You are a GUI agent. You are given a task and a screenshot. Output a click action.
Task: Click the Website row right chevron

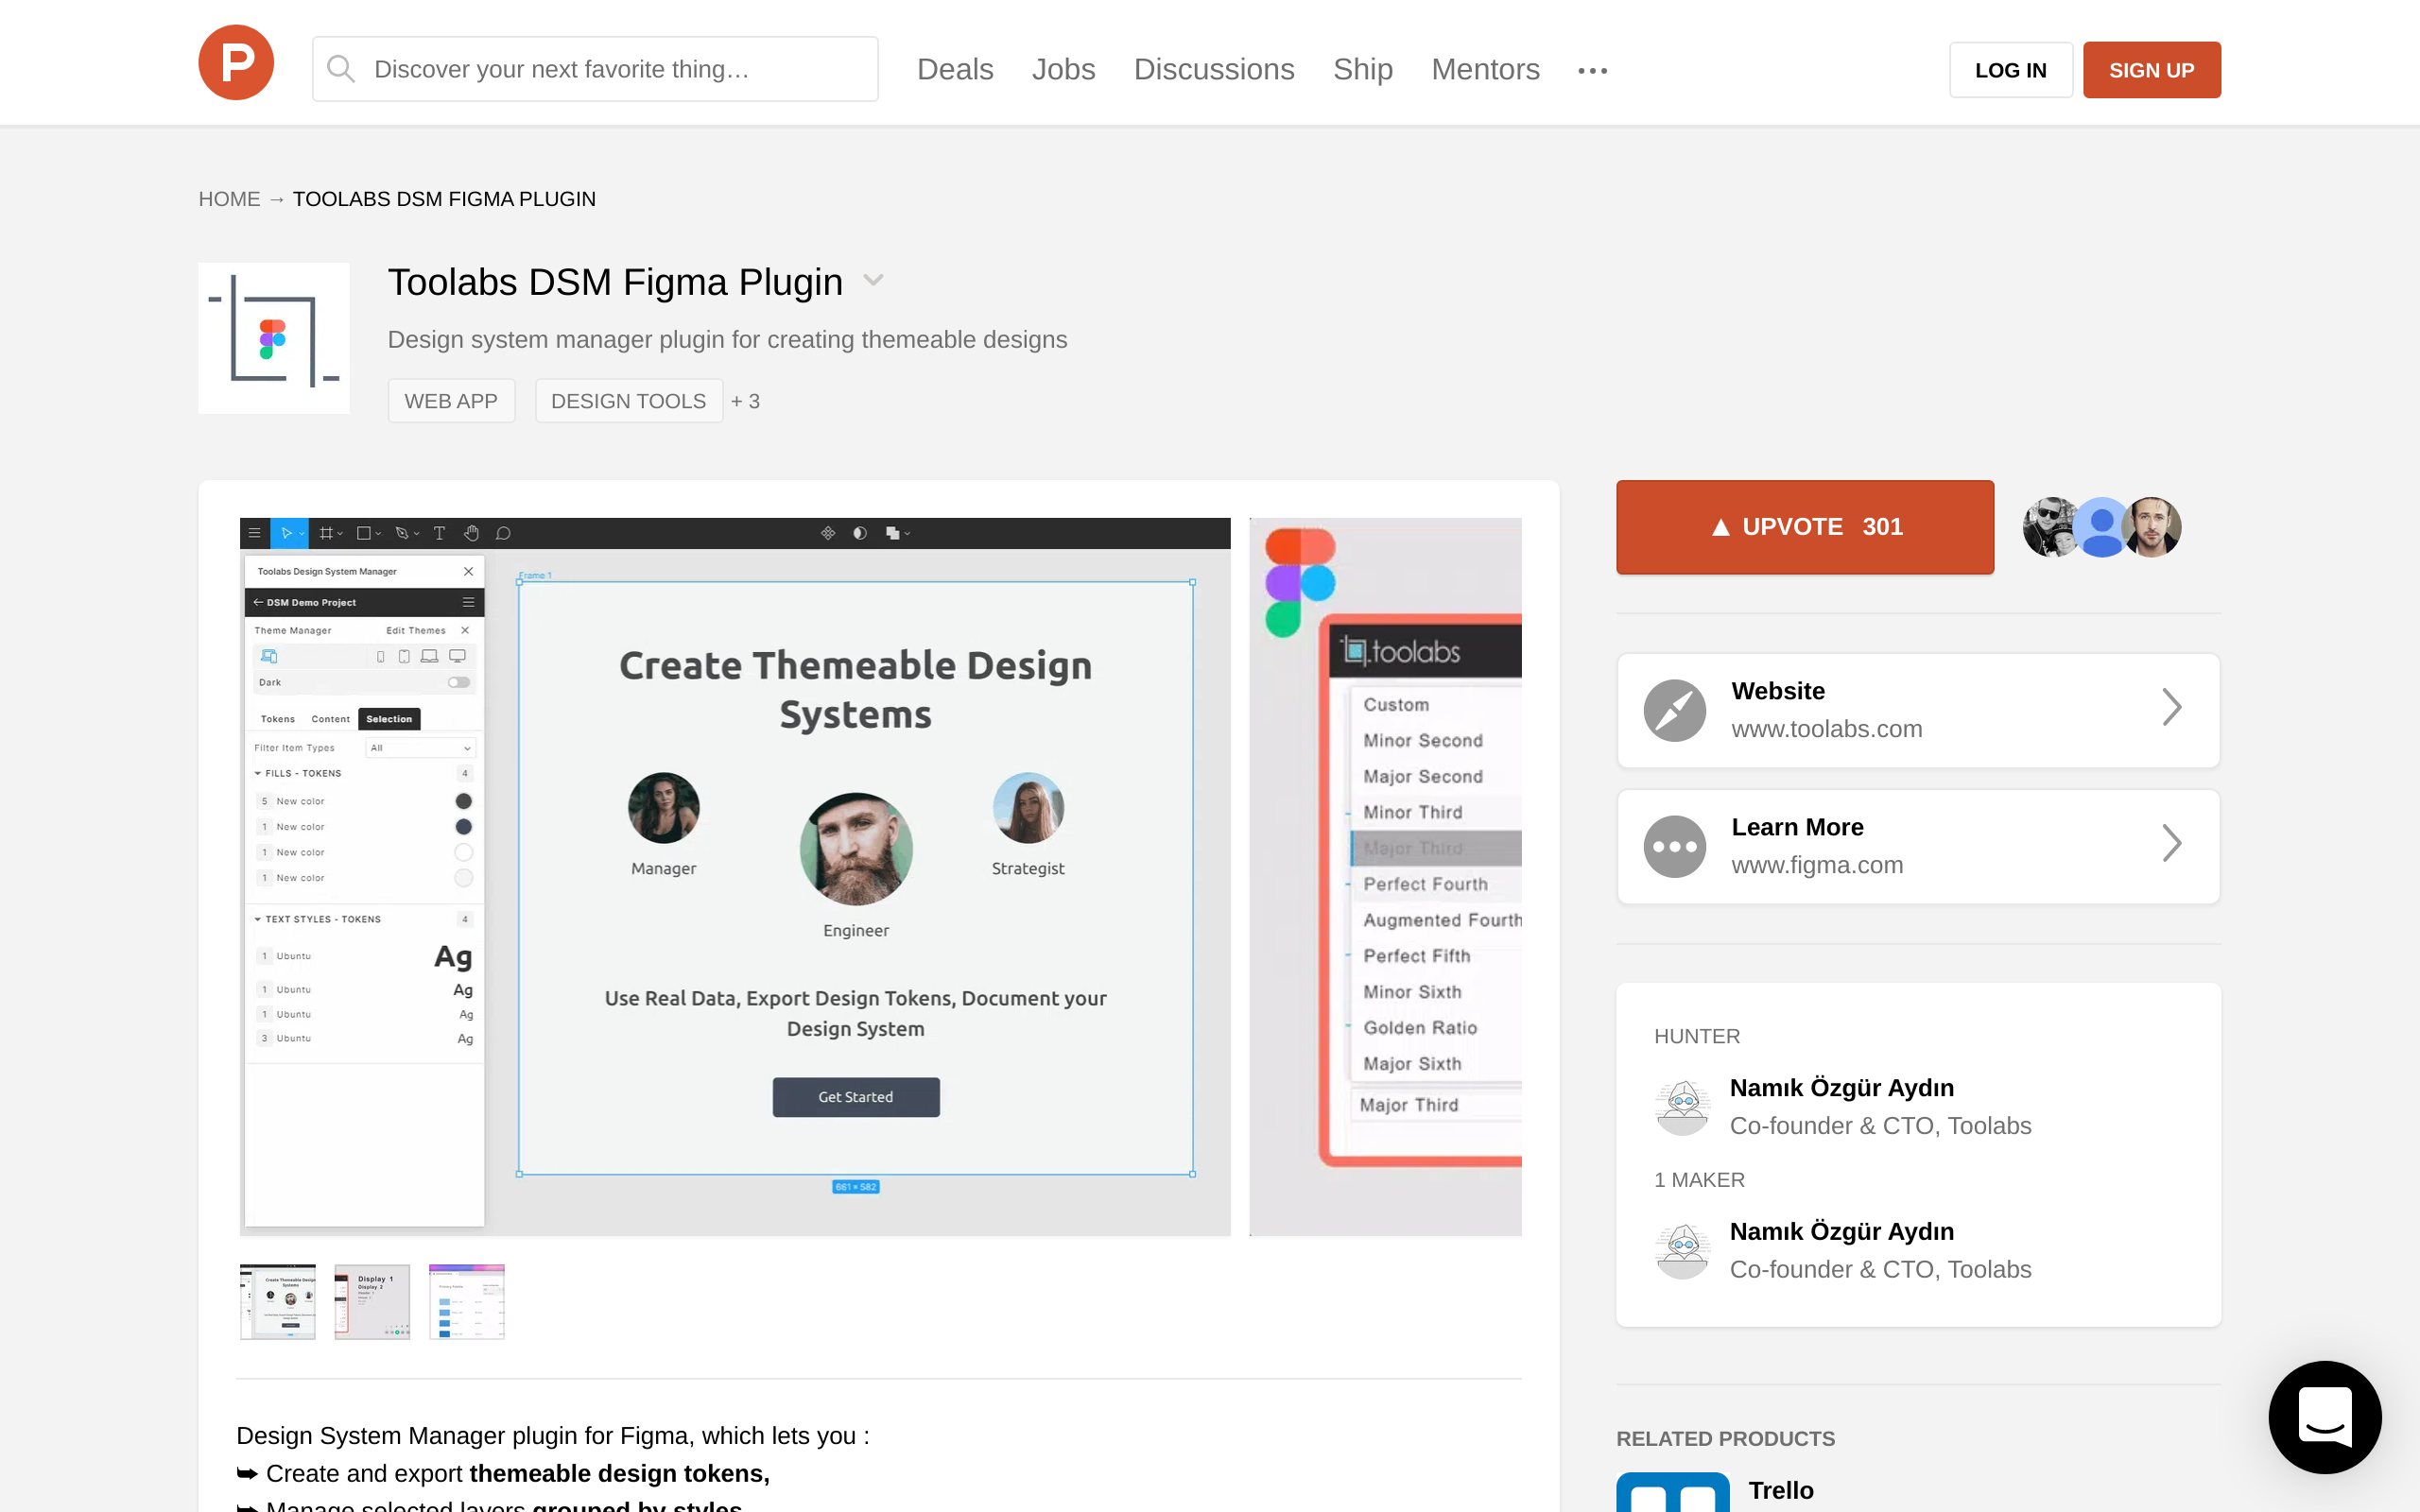(2171, 708)
